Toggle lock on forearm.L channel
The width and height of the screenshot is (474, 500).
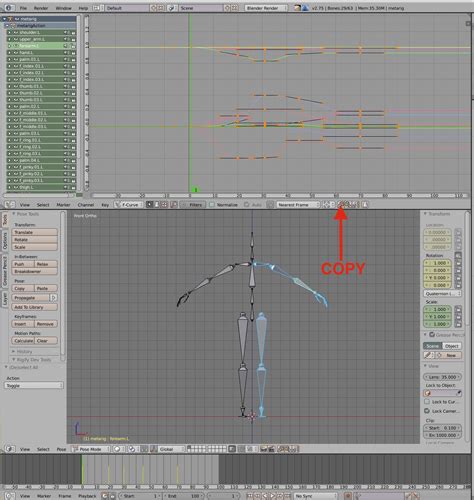tap(73, 46)
